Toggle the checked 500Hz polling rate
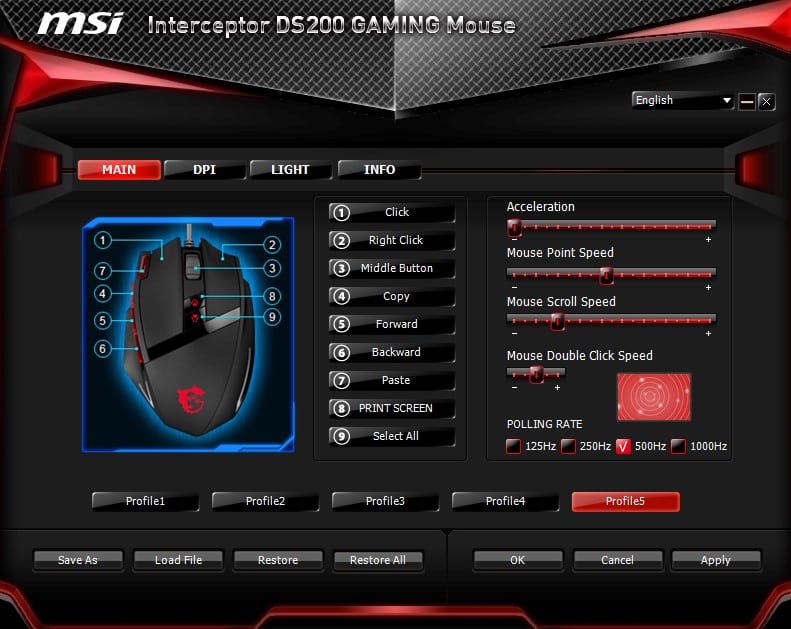This screenshot has height=629, width=791. point(624,446)
